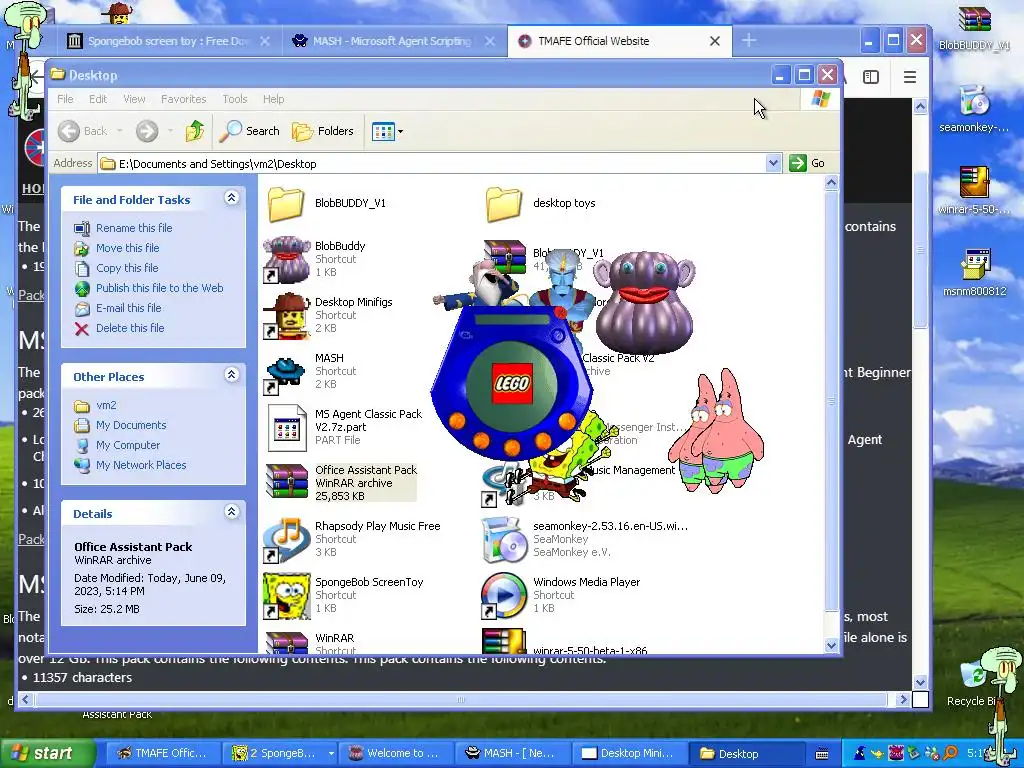Screen dimensions: 1024x768
Task: Open a new browser tab
Action: click(749, 40)
